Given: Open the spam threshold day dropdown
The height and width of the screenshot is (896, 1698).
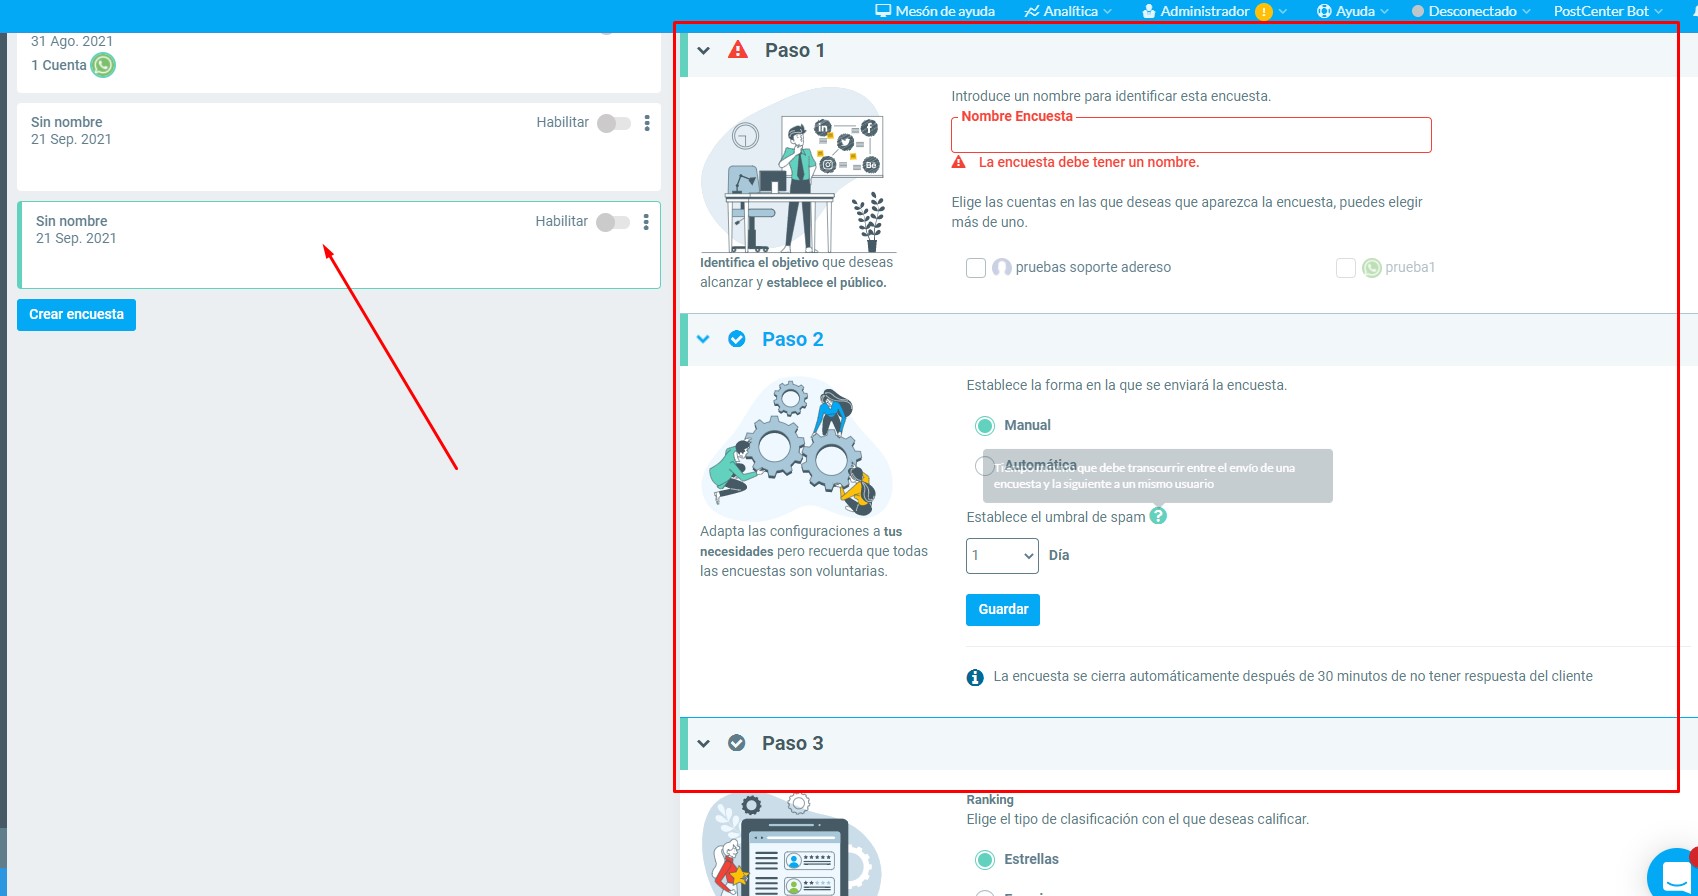Looking at the screenshot, I should click(1003, 556).
